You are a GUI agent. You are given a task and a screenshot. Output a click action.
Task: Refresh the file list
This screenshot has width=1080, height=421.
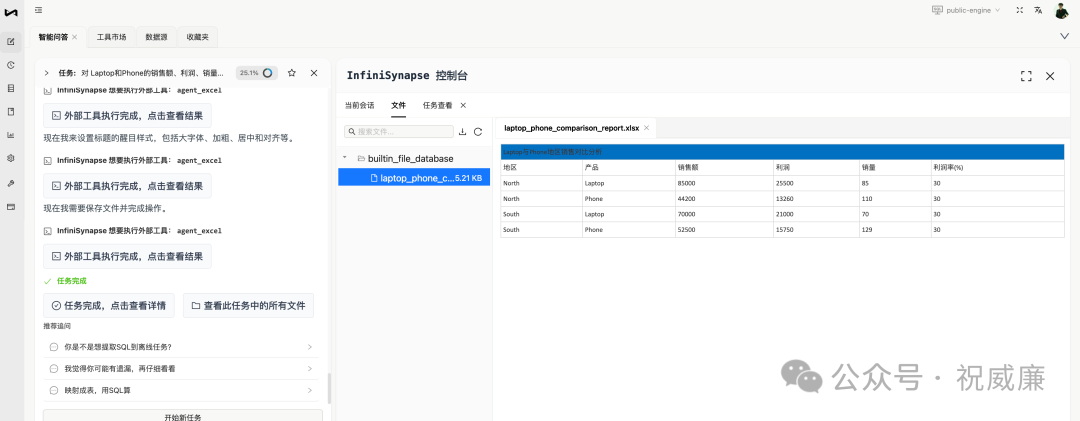(x=478, y=131)
